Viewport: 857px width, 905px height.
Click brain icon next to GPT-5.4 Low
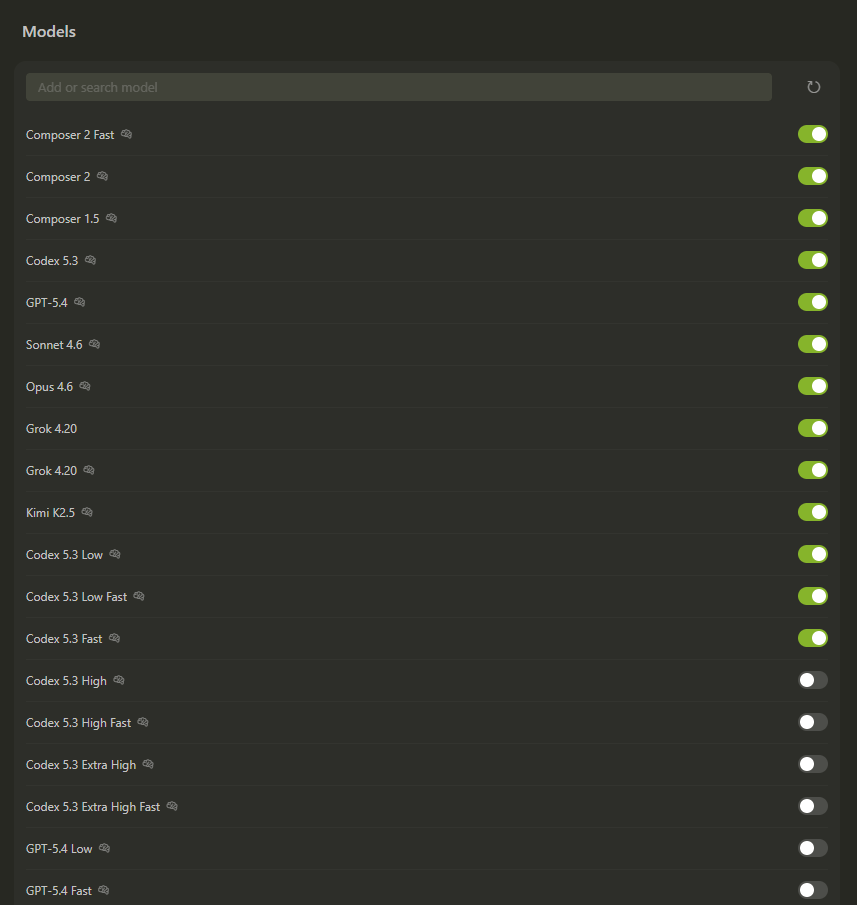[x=105, y=848]
